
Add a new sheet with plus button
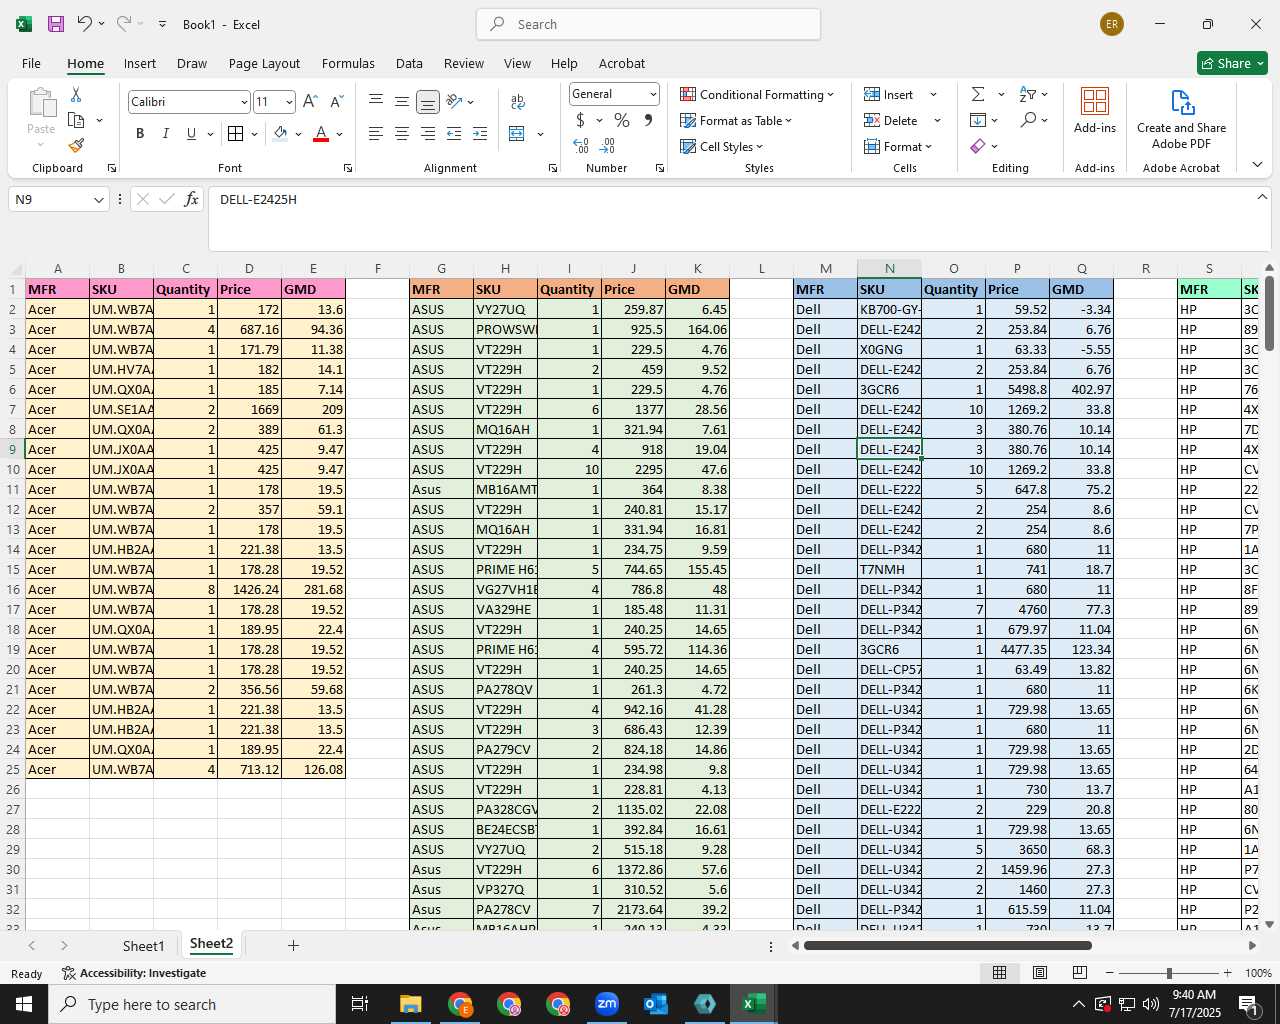(x=293, y=945)
